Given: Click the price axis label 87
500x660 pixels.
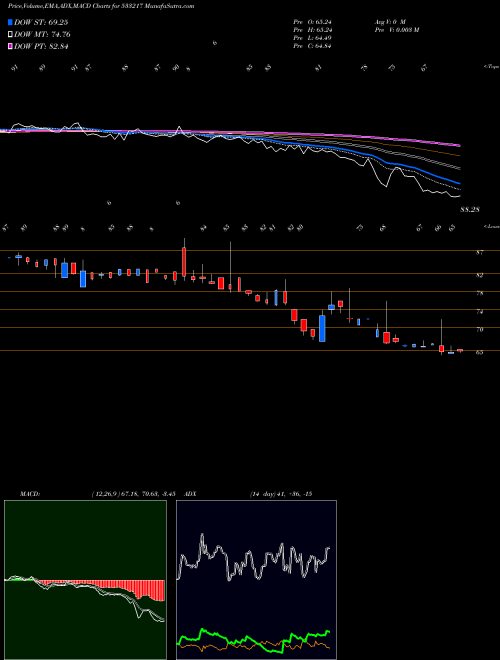Looking at the screenshot, I should tap(479, 253).
